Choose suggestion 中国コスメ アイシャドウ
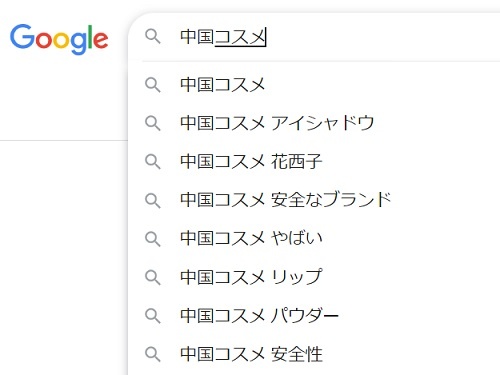The width and height of the screenshot is (500, 375). (x=314, y=123)
